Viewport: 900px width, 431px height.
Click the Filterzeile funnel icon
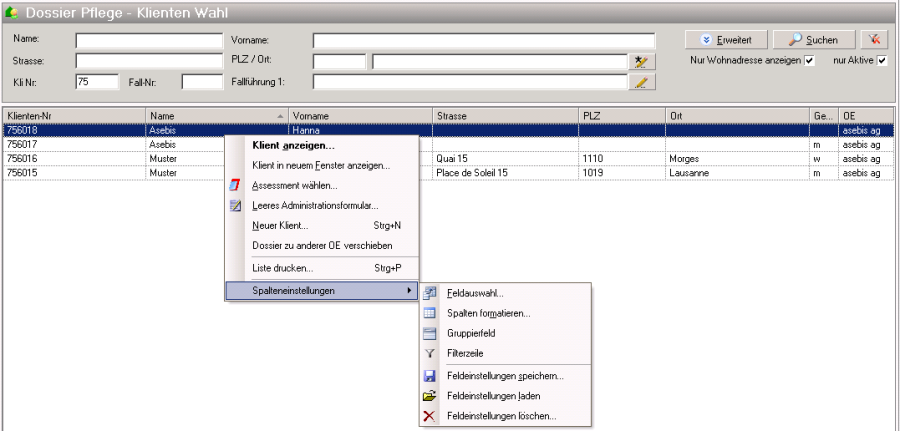pos(429,354)
